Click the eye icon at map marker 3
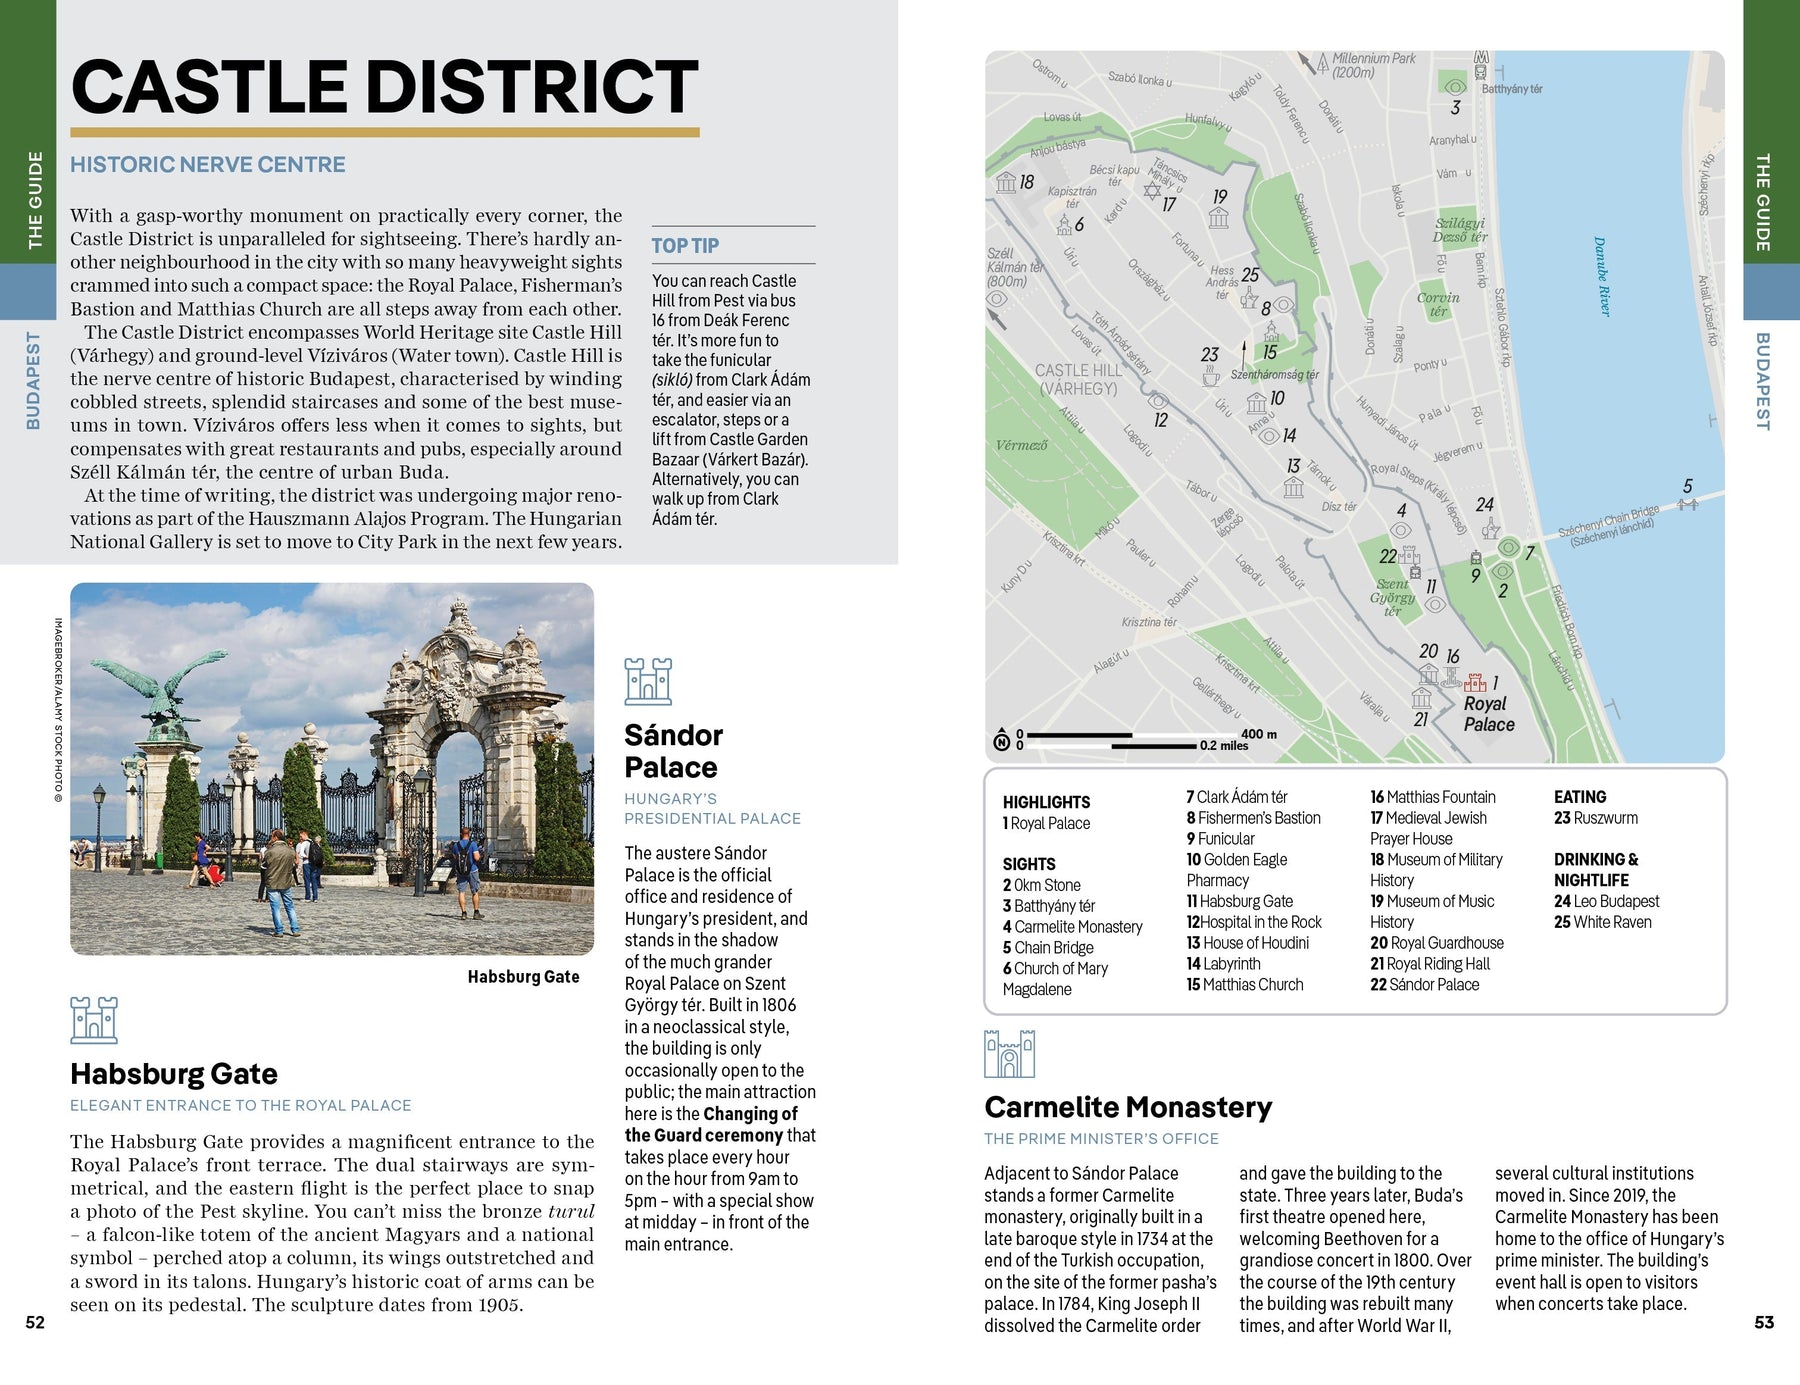 (x=1455, y=88)
